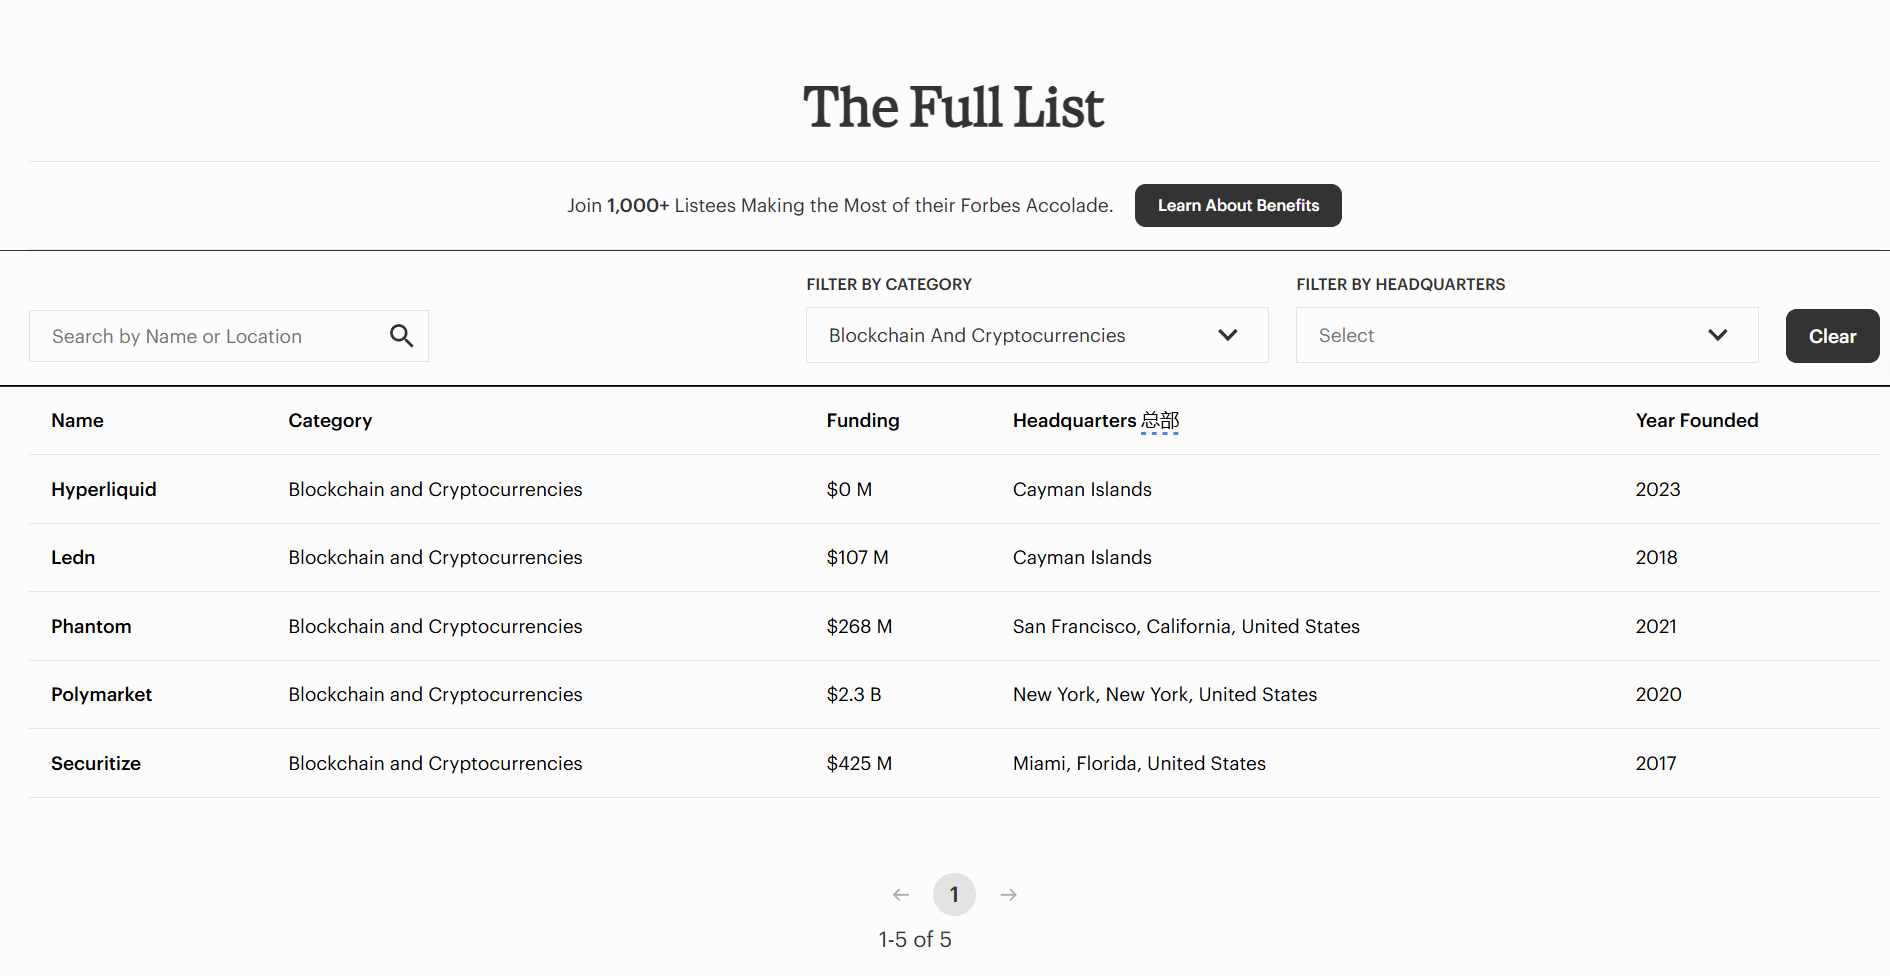Viewport: 1890px width, 976px height.
Task: Sort by the Name column header
Action: tap(77, 421)
